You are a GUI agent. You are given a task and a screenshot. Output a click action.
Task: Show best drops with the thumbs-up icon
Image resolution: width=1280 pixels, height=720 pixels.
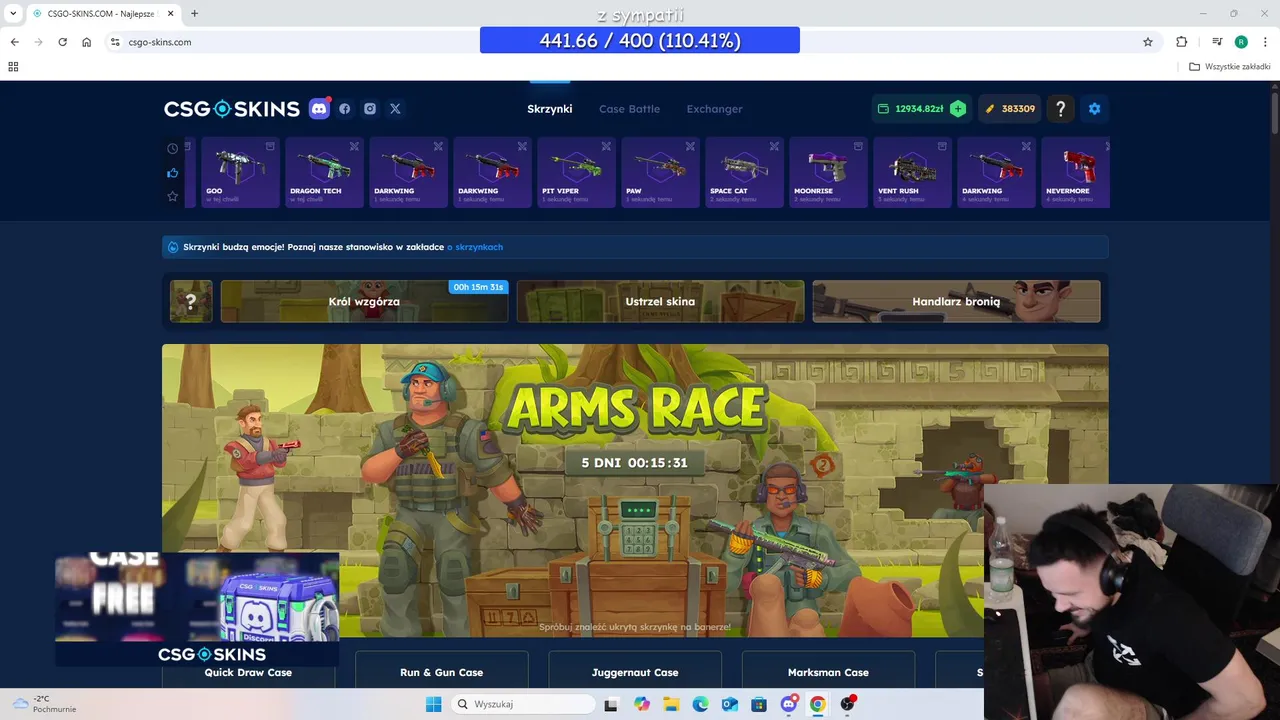(172, 172)
